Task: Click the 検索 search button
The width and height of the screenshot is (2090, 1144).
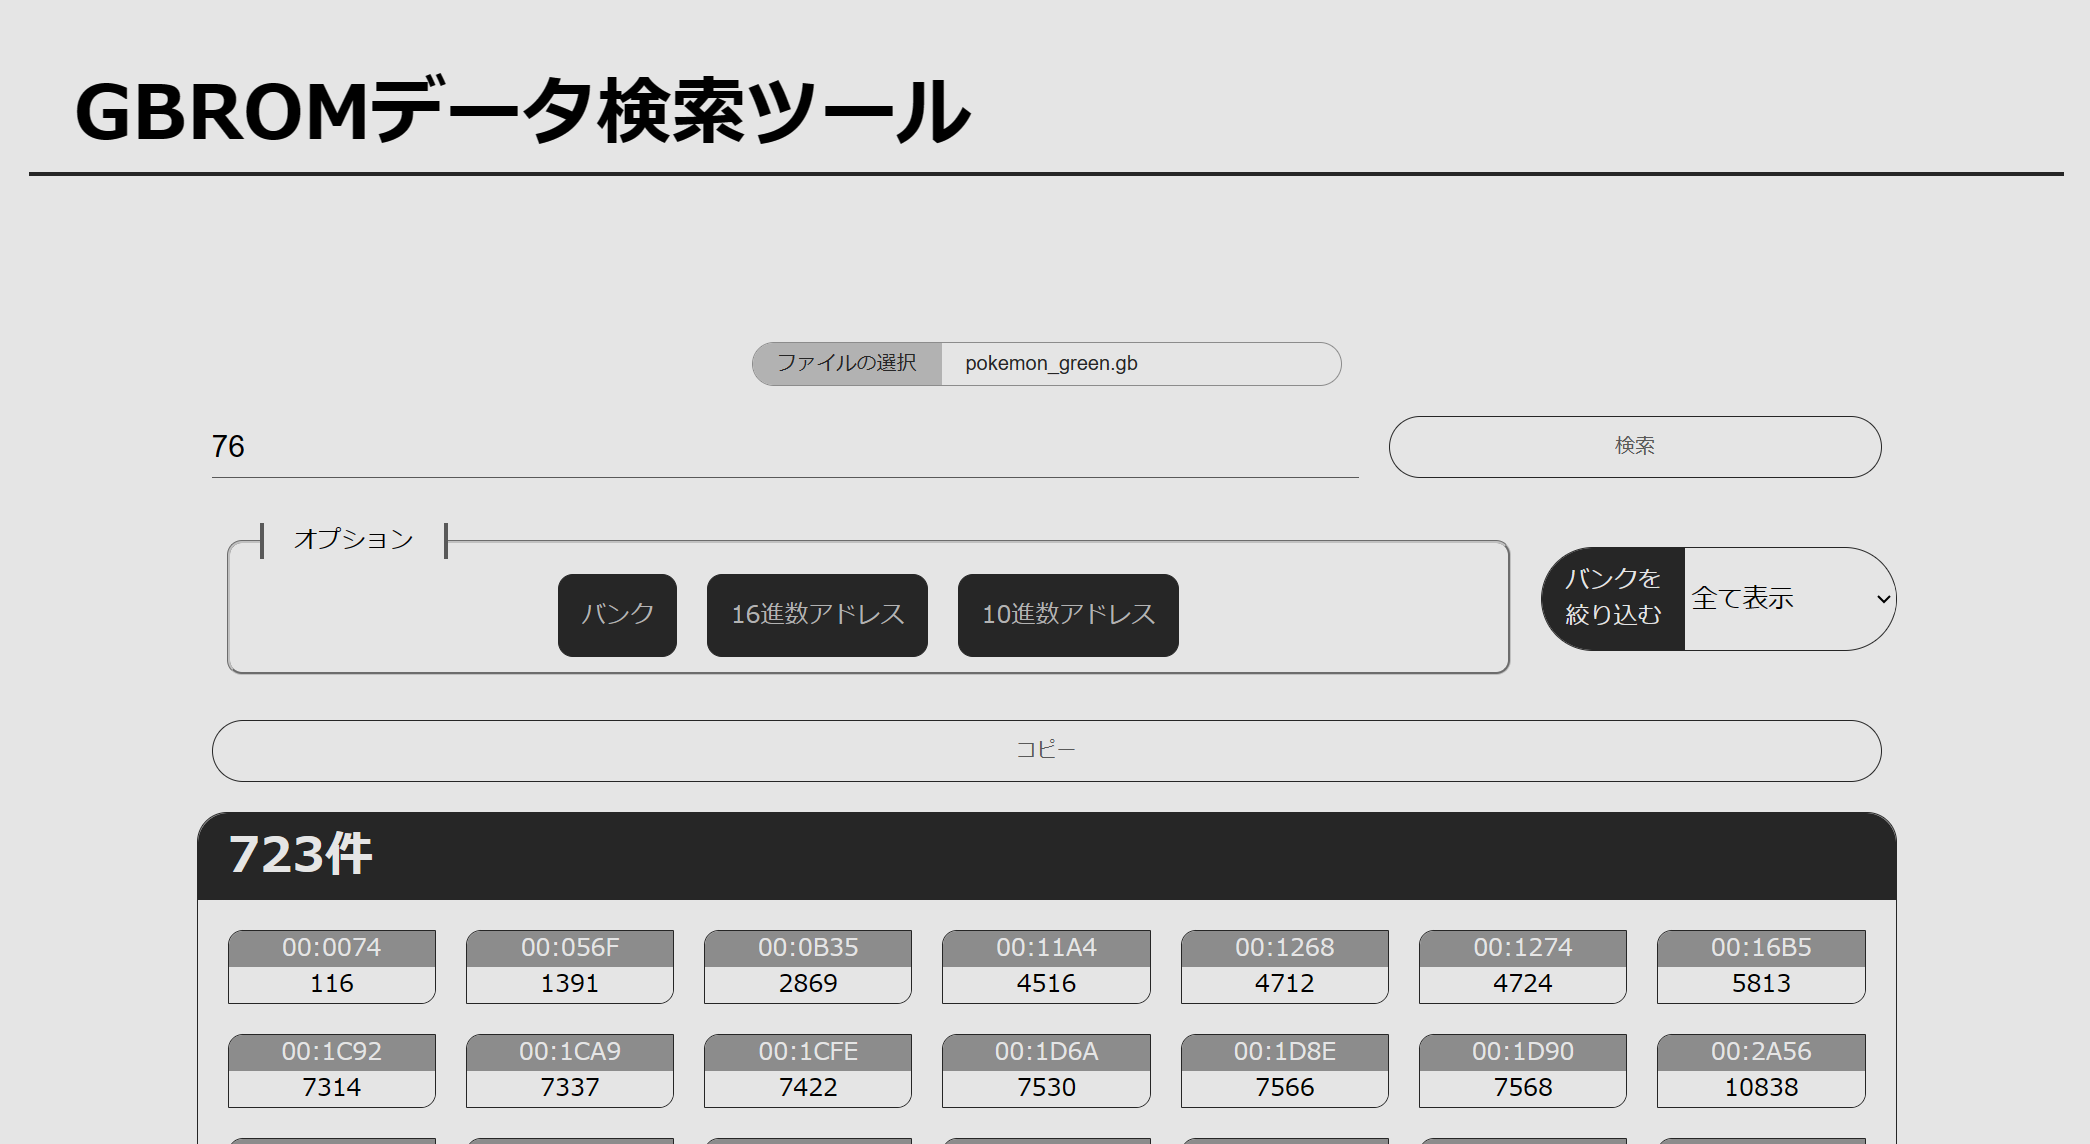Action: pos(1634,446)
